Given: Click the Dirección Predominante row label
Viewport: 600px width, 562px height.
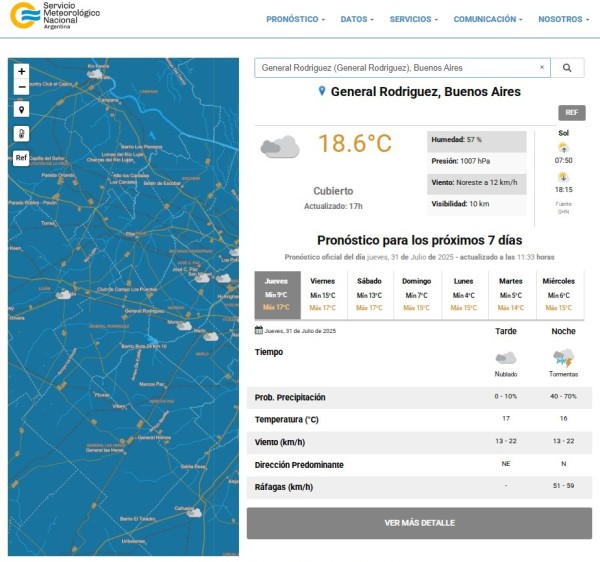Looking at the screenshot, I should [299, 465].
